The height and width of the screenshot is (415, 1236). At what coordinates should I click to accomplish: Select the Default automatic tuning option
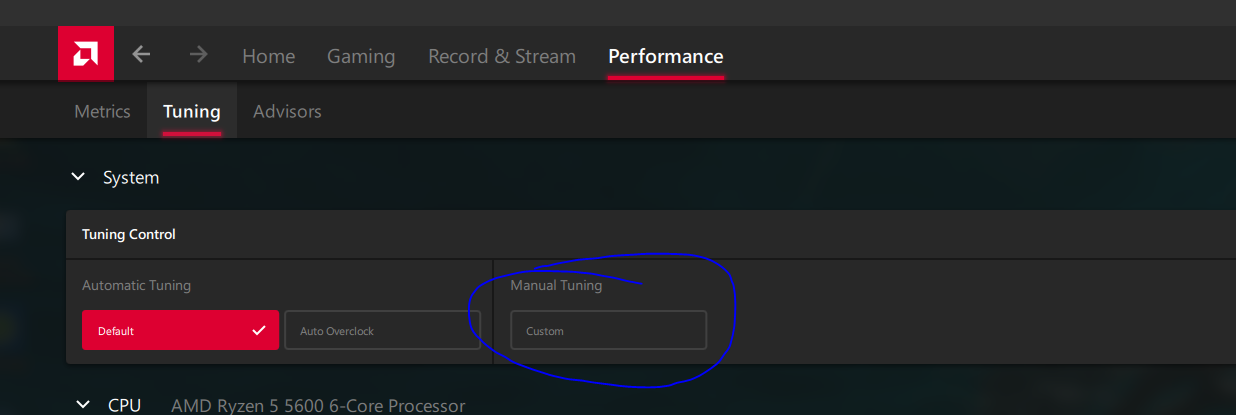coord(166,330)
